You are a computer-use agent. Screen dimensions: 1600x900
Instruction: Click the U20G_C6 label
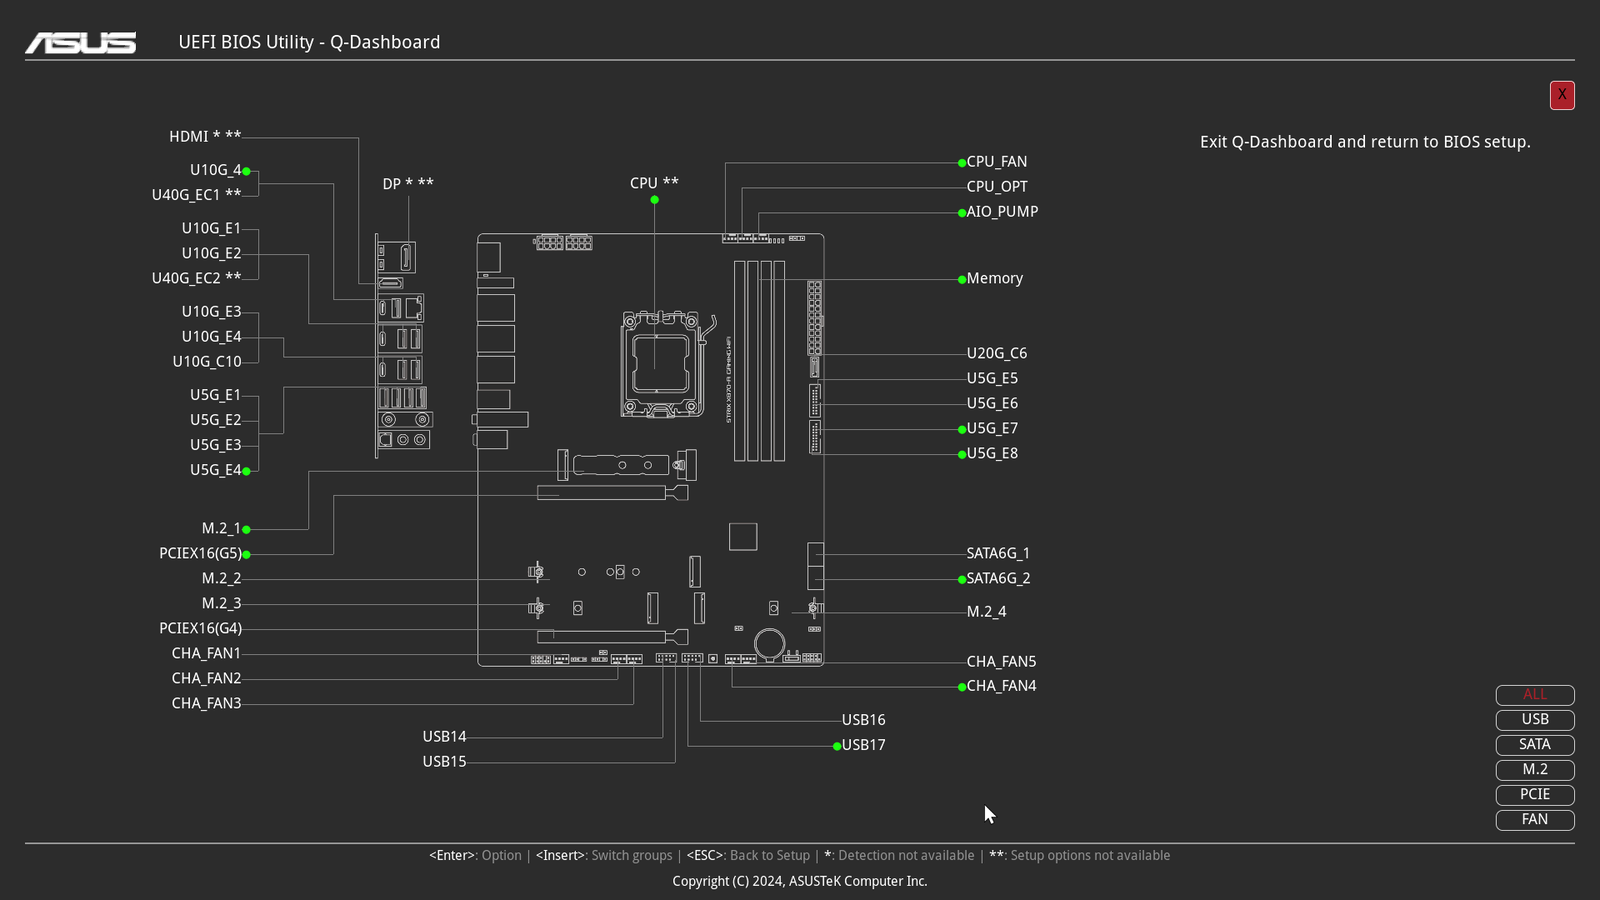pyautogui.click(x=996, y=354)
